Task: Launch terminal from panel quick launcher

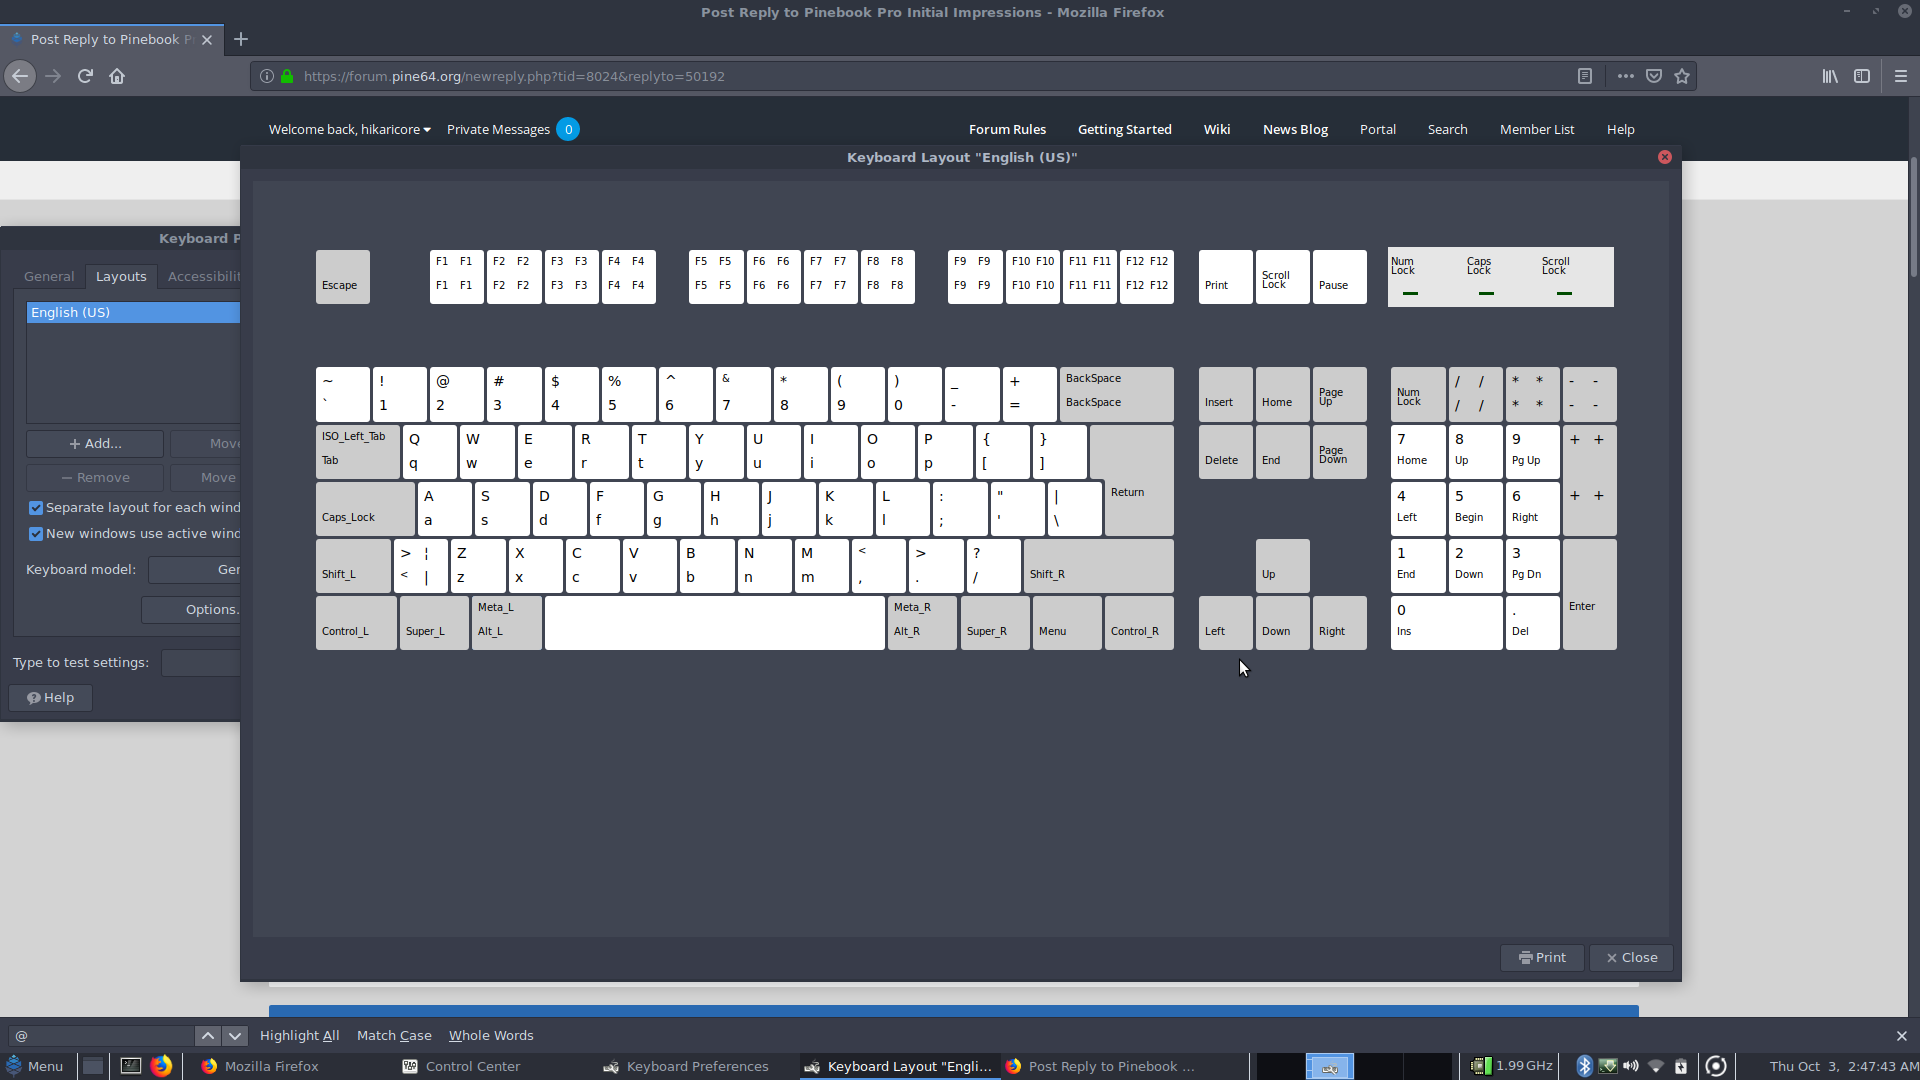Action: (x=131, y=1066)
